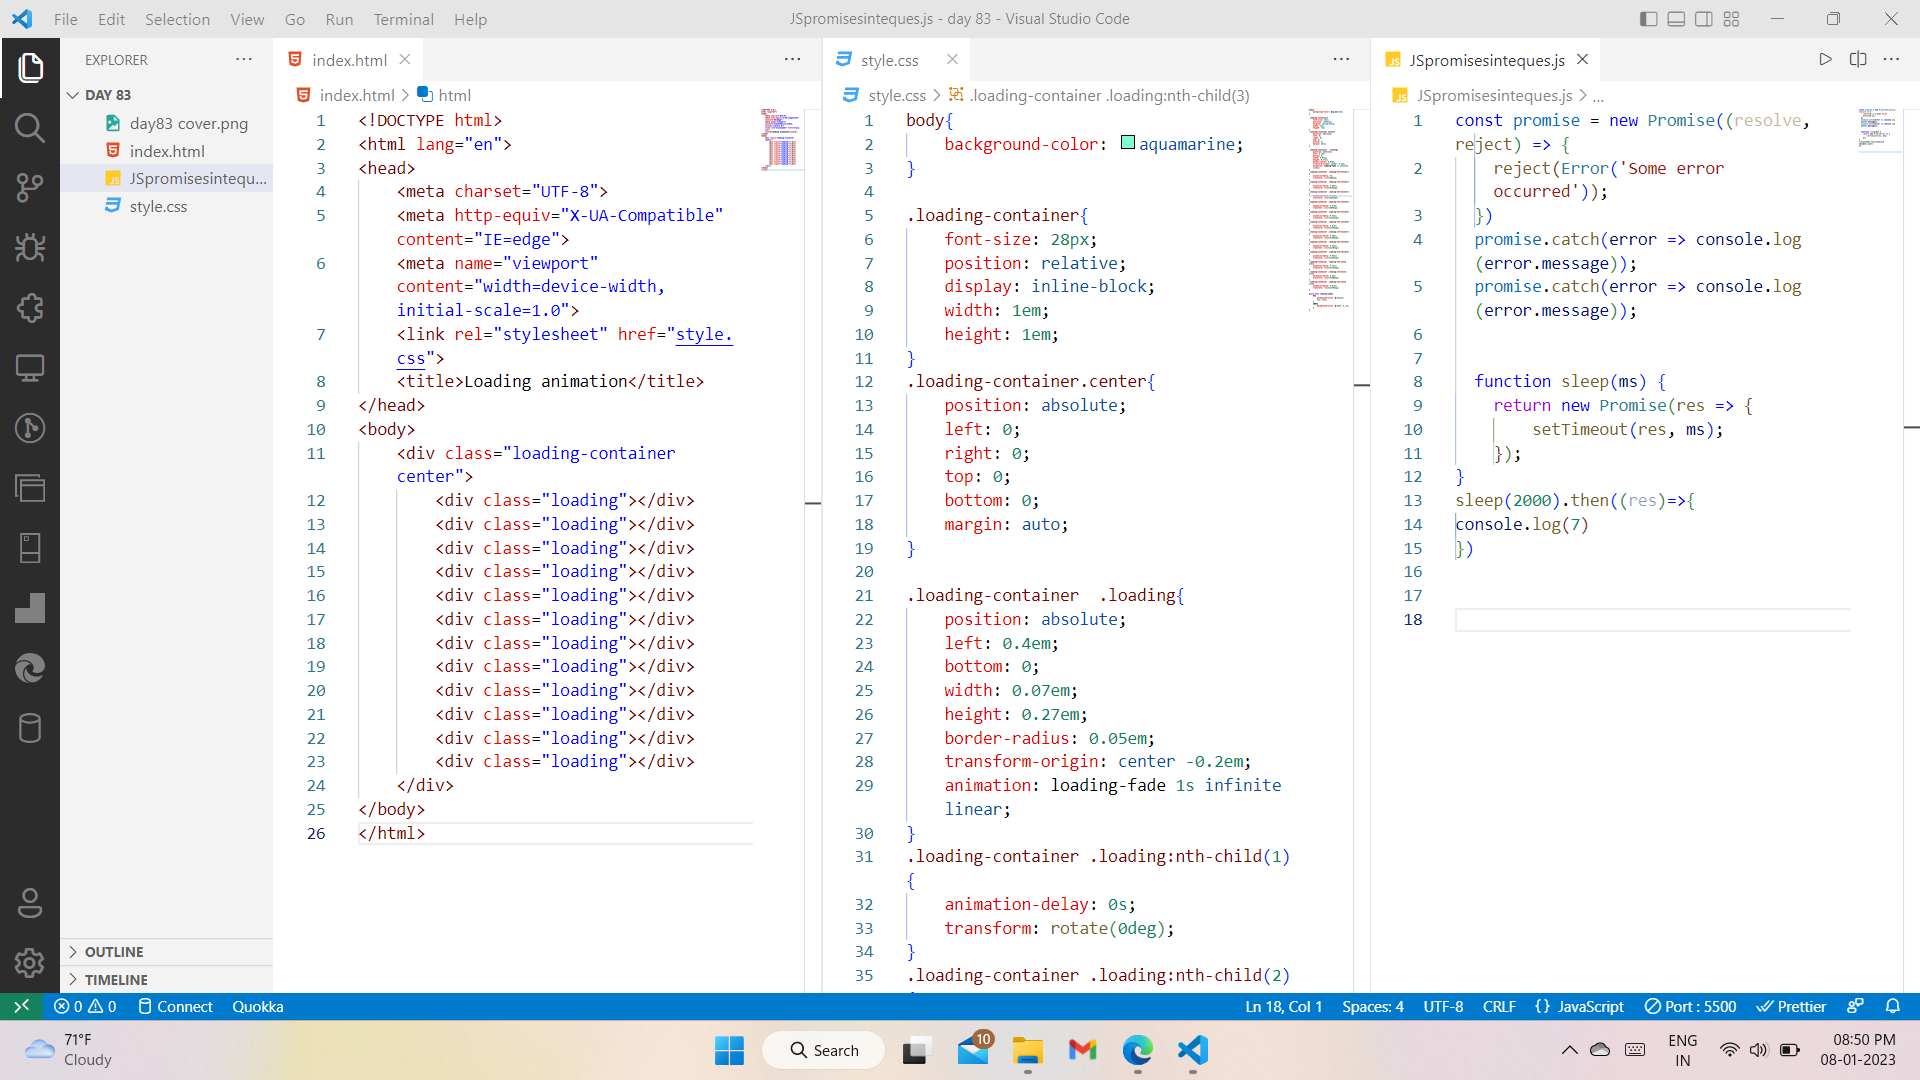Open customize layout options
The height and width of the screenshot is (1080, 1920).
point(1732,19)
